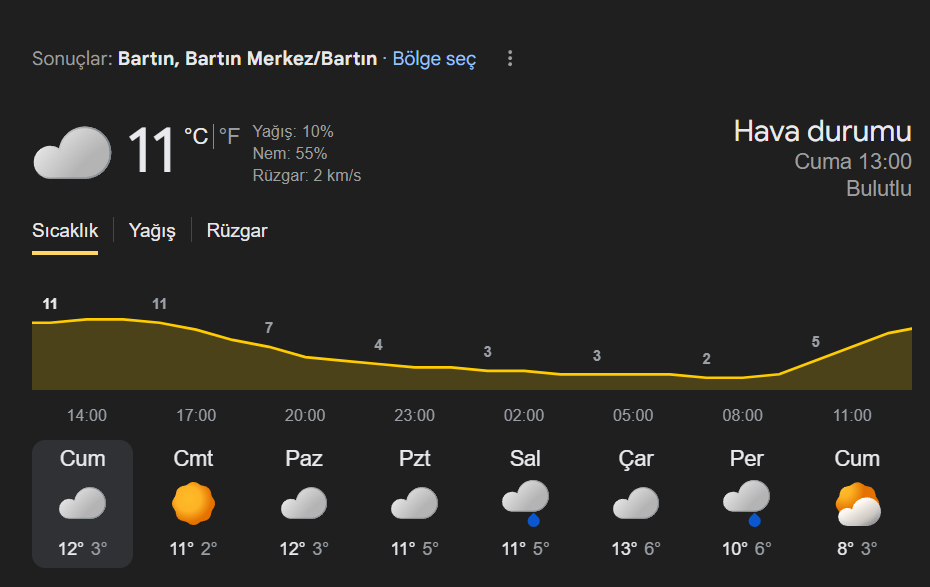930x587 pixels.
Task: Click the large current cloudy weather icon
Action: (x=72, y=153)
